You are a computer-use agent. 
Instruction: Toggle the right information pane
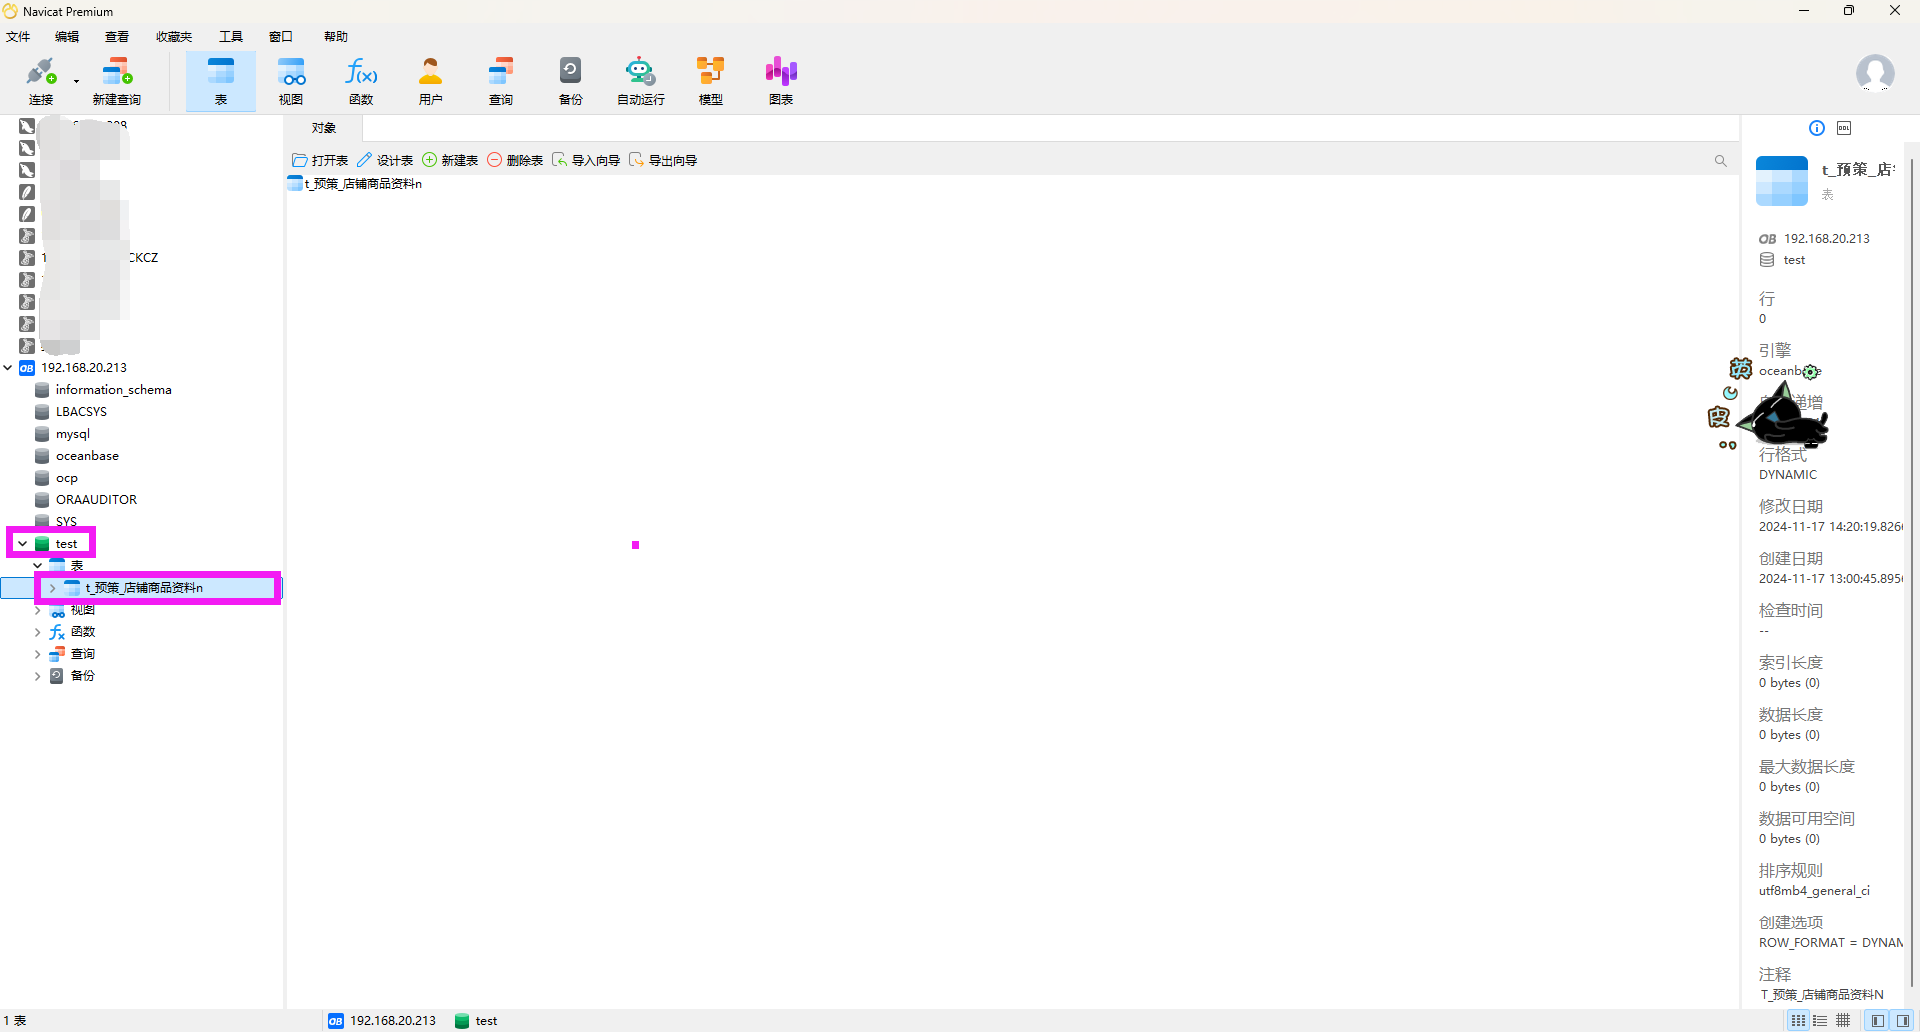(x=1903, y=1021)
